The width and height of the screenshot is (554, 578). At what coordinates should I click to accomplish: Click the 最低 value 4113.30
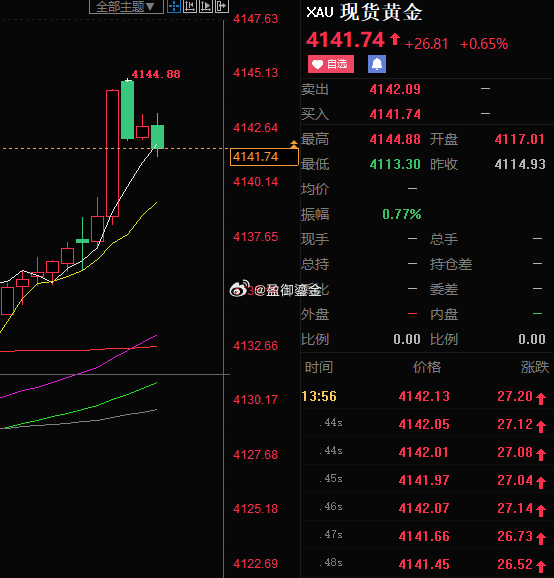pyautogui.click(x=395, y=164)
